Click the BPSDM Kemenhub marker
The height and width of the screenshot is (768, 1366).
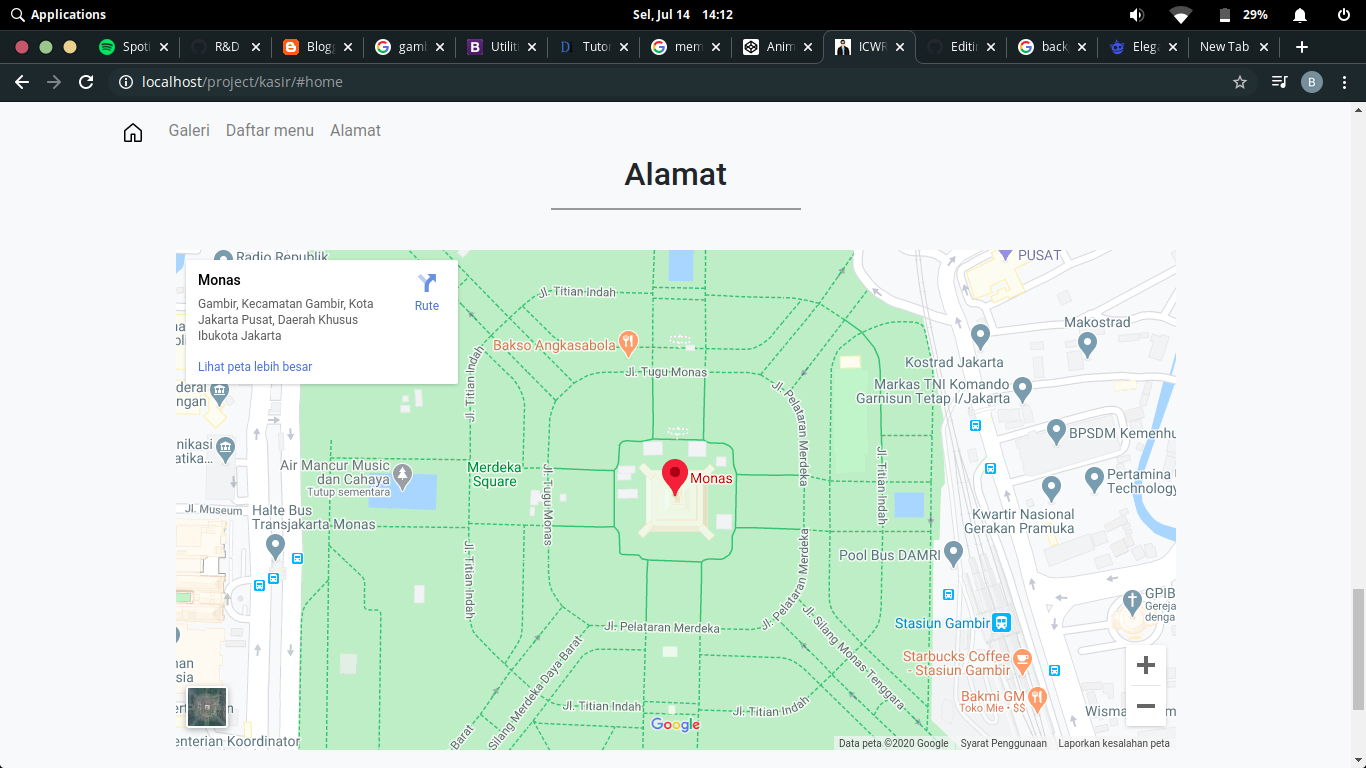(1056, 432)
